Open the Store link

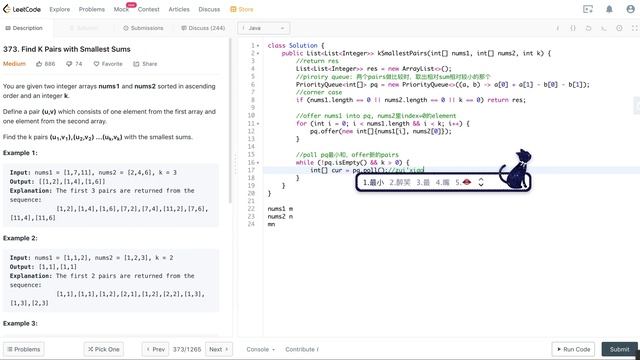pyautogui.click(x=242, y=9)
